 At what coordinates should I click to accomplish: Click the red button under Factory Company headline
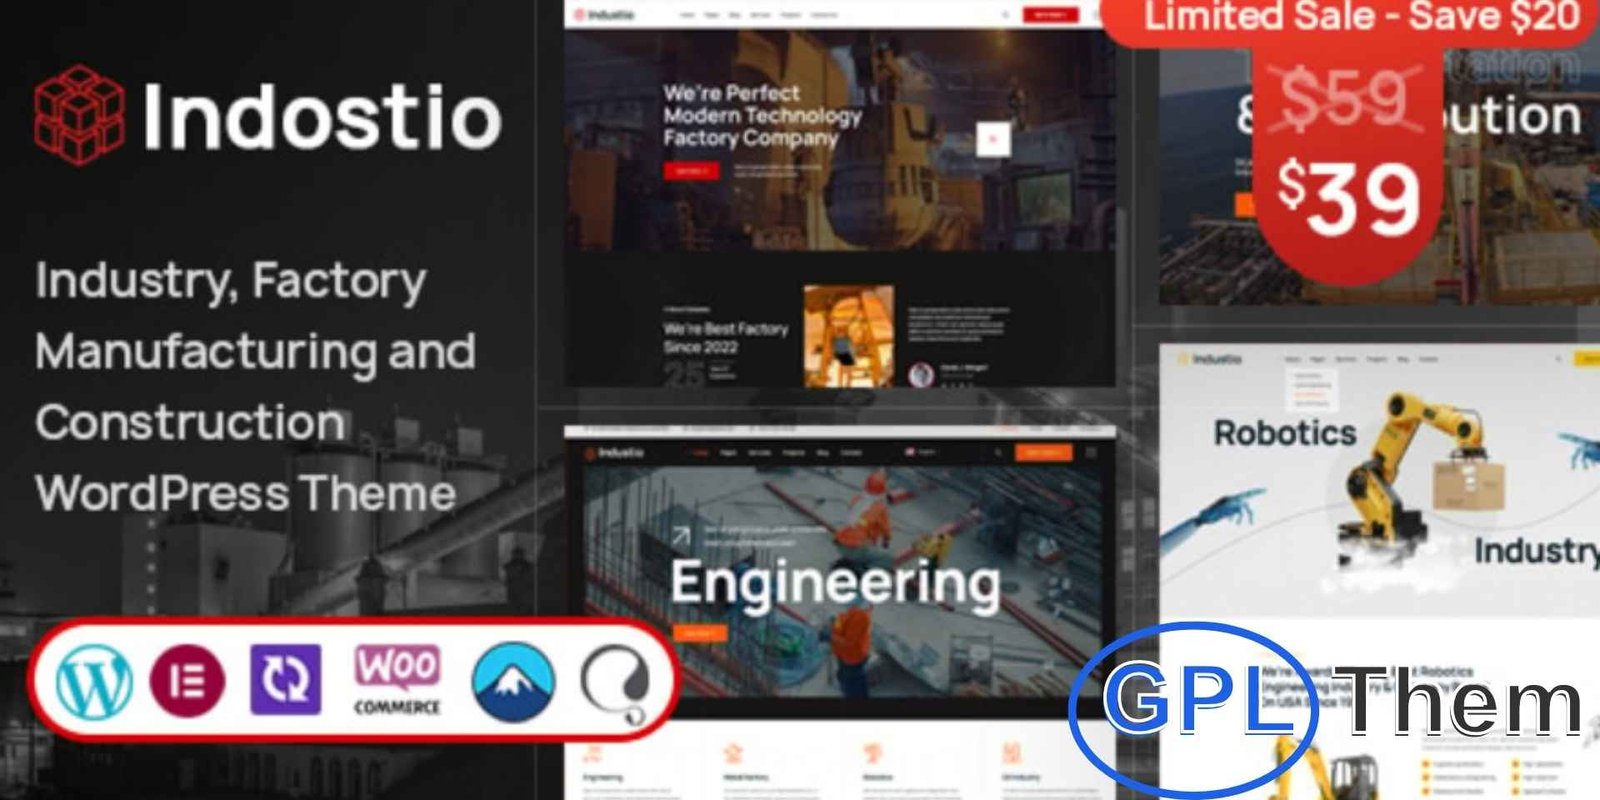click(691, 171)
